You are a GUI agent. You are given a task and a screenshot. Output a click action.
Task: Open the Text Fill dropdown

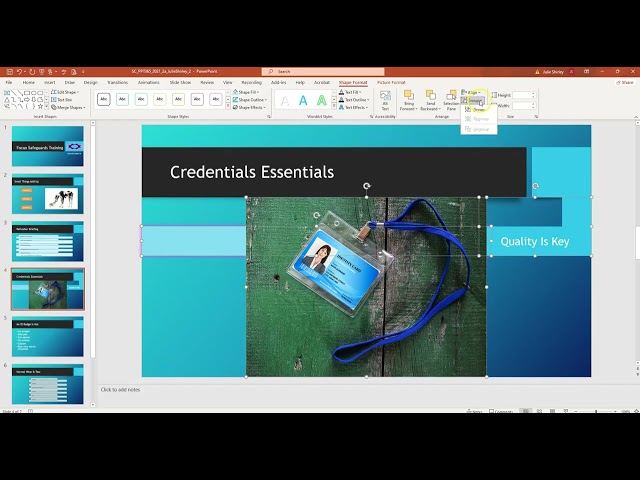point(350,92)
